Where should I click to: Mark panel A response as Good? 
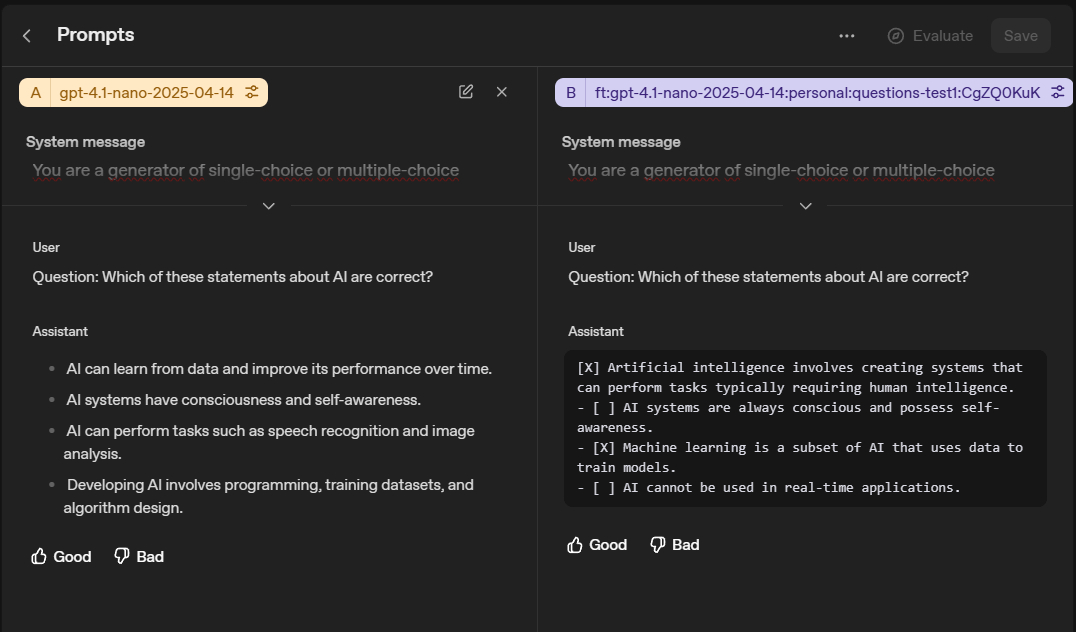point(60,556)
